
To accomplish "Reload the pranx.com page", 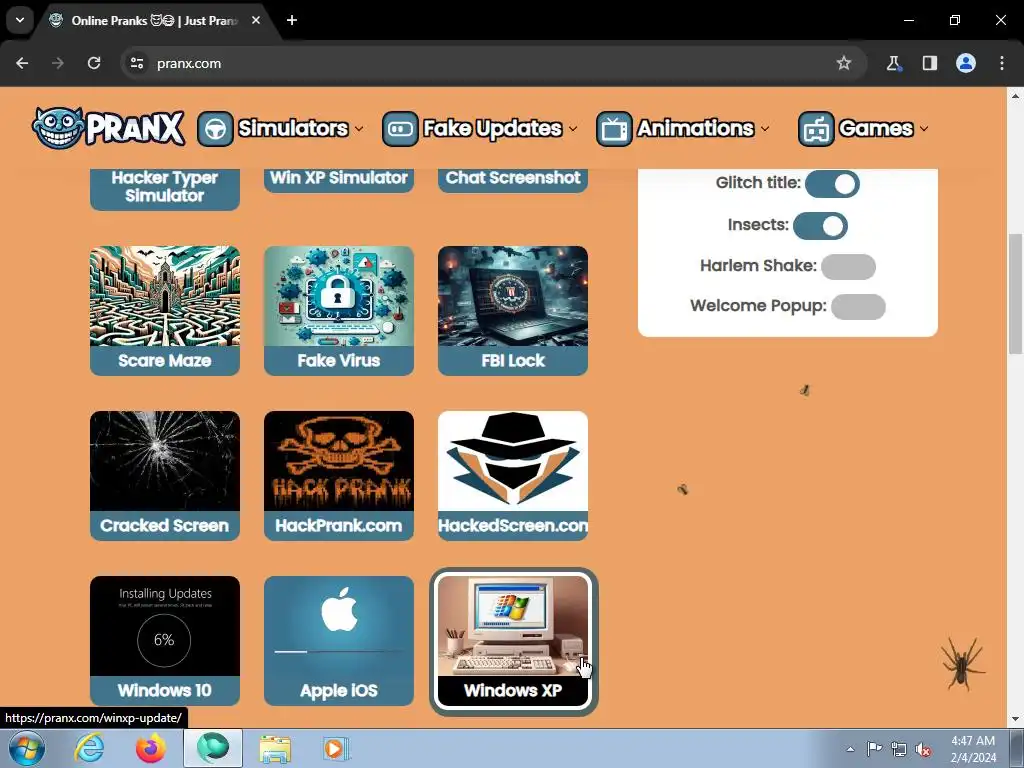I will [94, 63].
